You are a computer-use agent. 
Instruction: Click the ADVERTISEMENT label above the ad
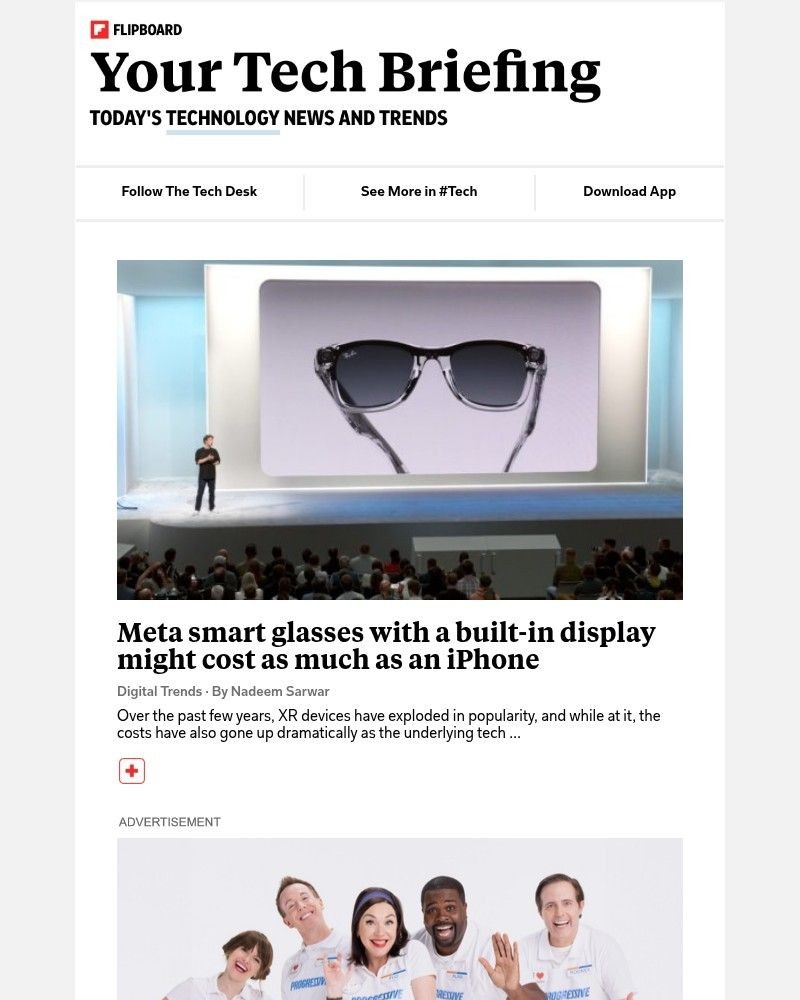tap(169, 822)
